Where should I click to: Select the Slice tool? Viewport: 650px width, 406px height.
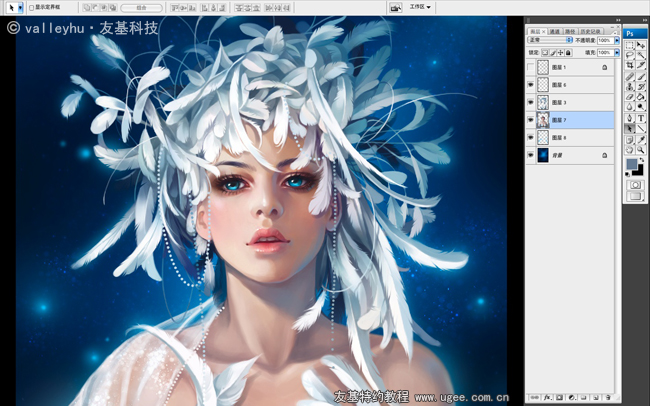pos(641,66)
